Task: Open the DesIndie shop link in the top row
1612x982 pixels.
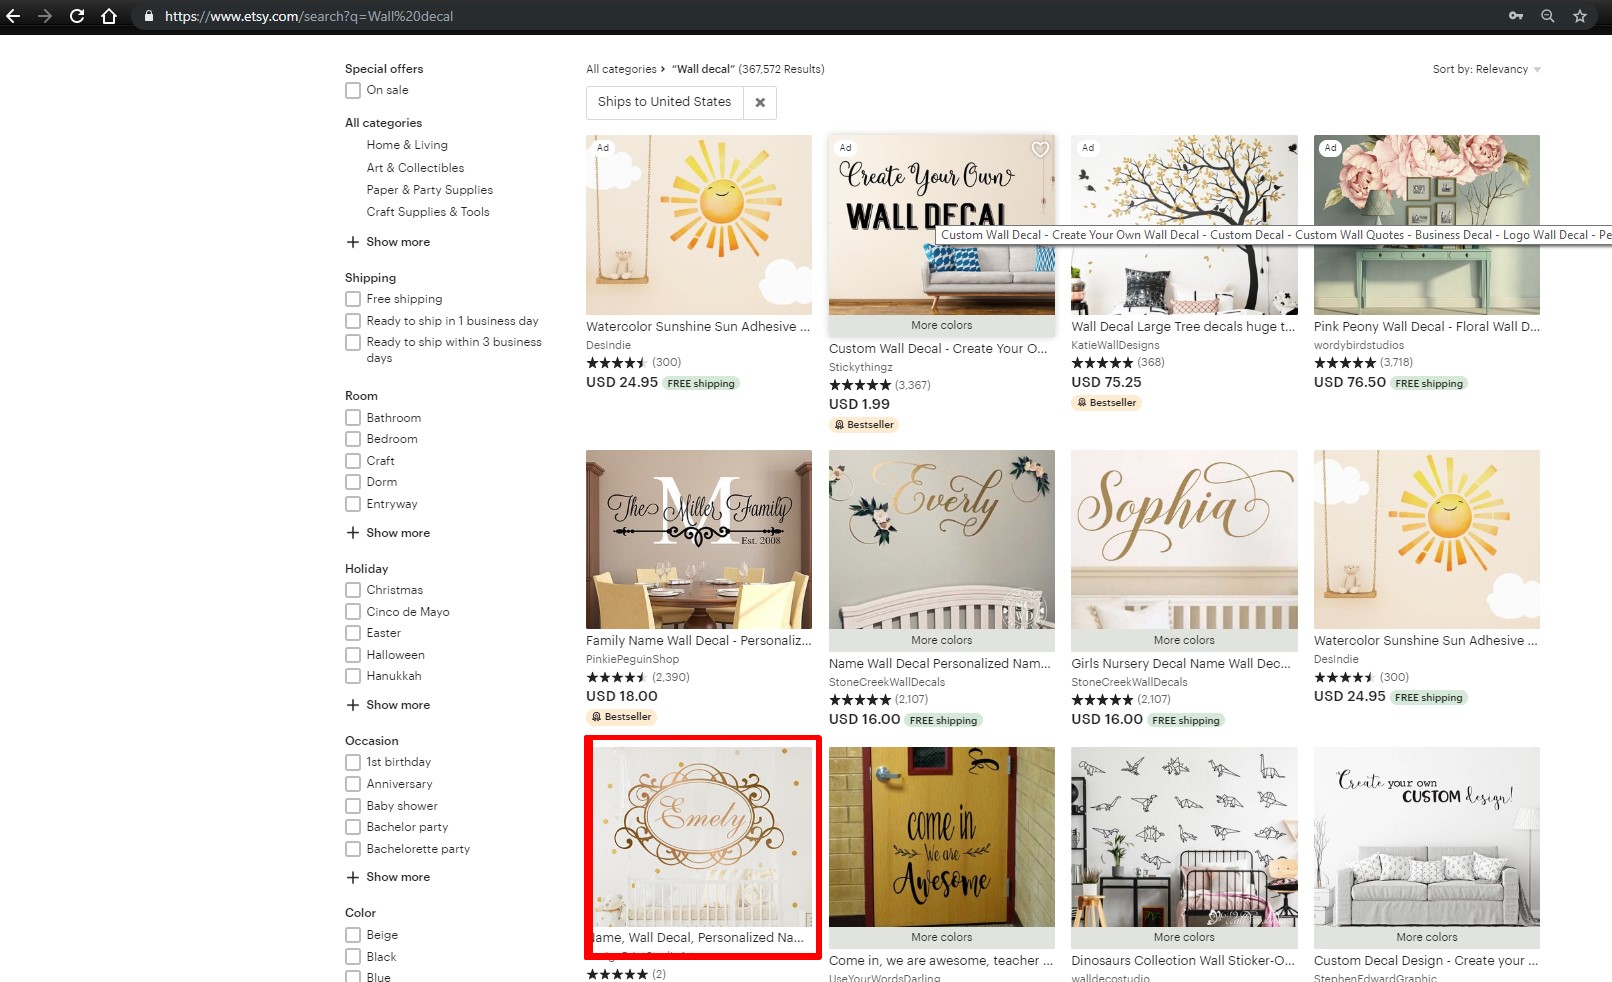Action: [x=608, y=345]
